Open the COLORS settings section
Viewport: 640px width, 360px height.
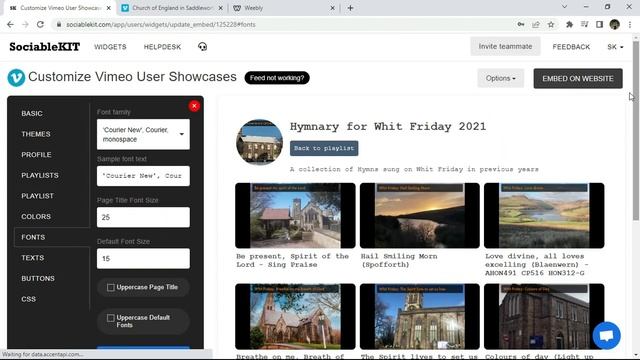pyautogui.click(x=36, y=216)
